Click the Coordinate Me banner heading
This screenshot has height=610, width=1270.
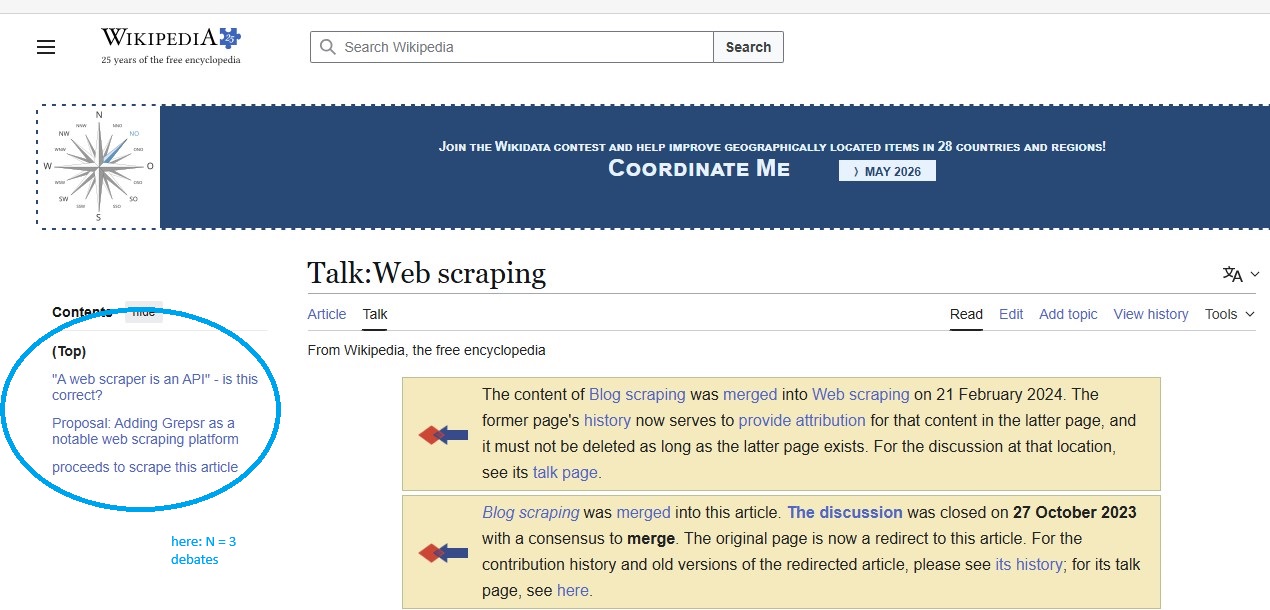point(699,169)
